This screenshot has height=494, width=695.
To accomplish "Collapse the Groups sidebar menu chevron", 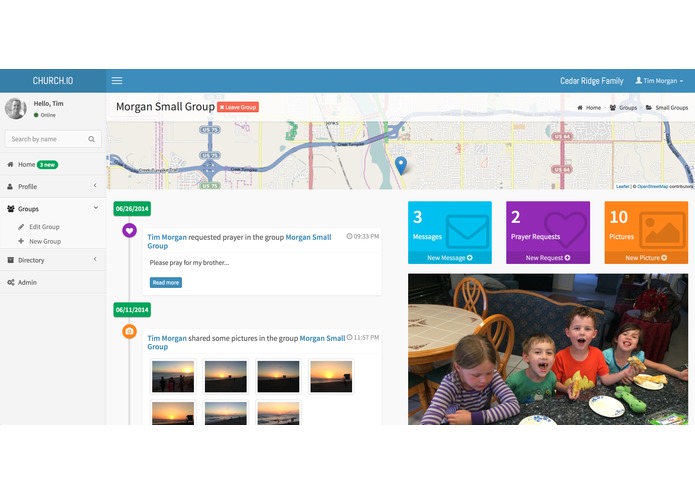I will point(96,208).
